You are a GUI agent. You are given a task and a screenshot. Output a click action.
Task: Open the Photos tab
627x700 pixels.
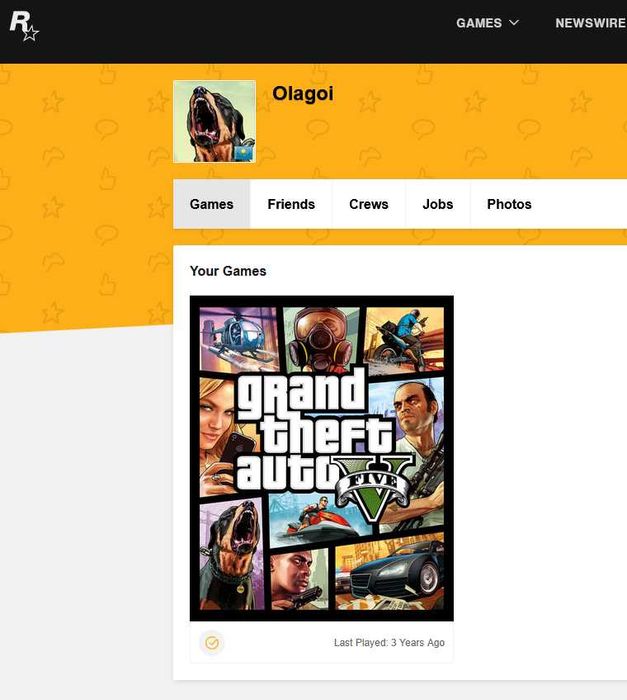(509, 204)
